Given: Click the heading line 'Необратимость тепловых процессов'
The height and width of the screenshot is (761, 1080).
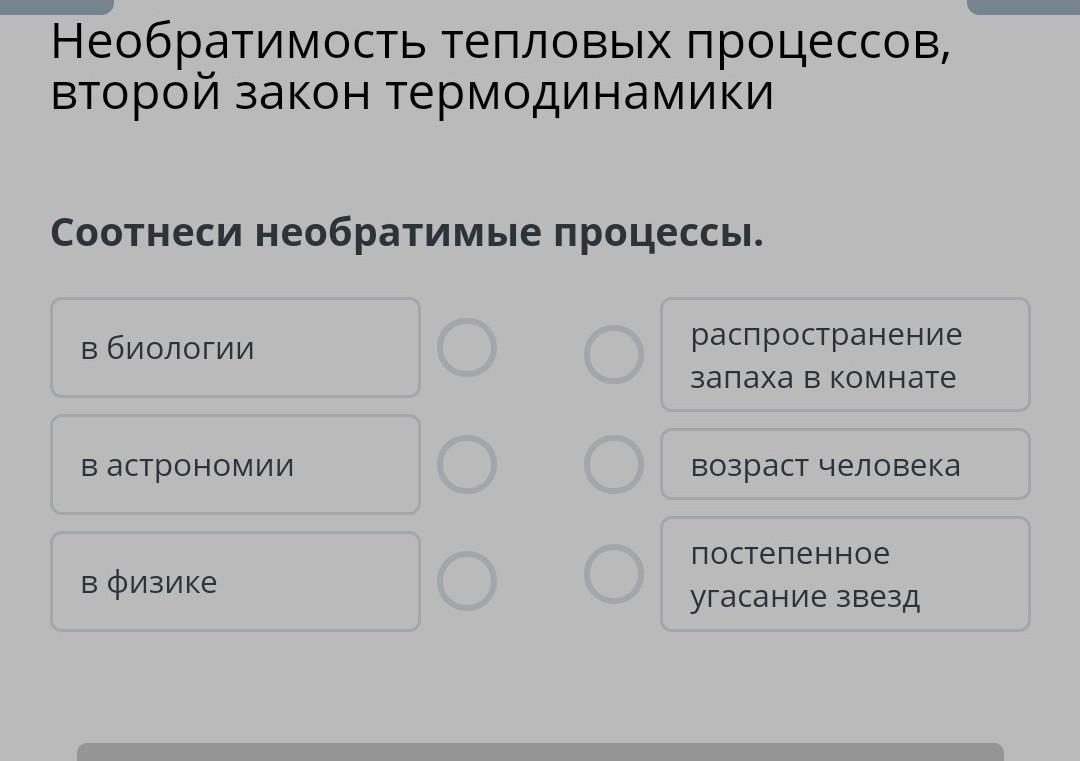Looking at the screenshot, I should click(500, 42).
